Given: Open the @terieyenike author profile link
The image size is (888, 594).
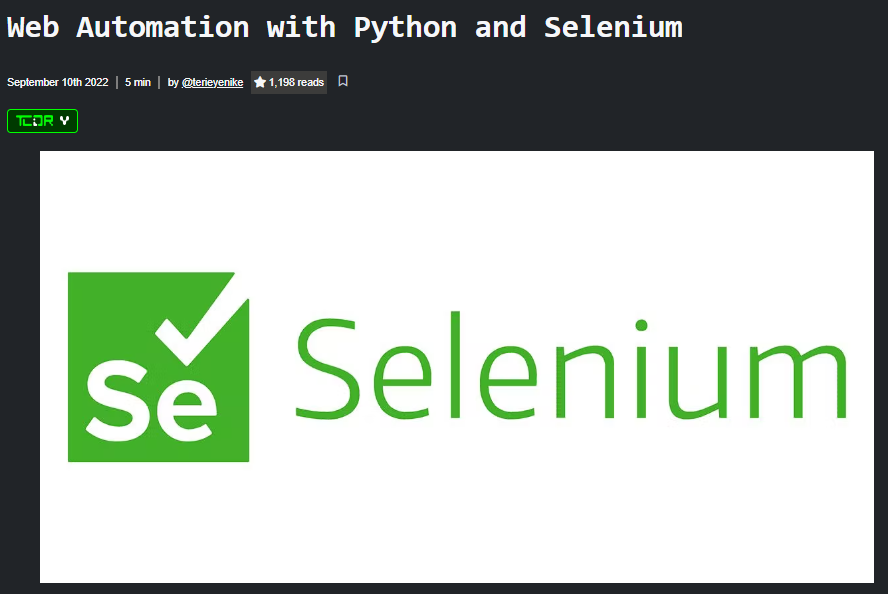Looking at the screenshot, I should coord(212,82).
